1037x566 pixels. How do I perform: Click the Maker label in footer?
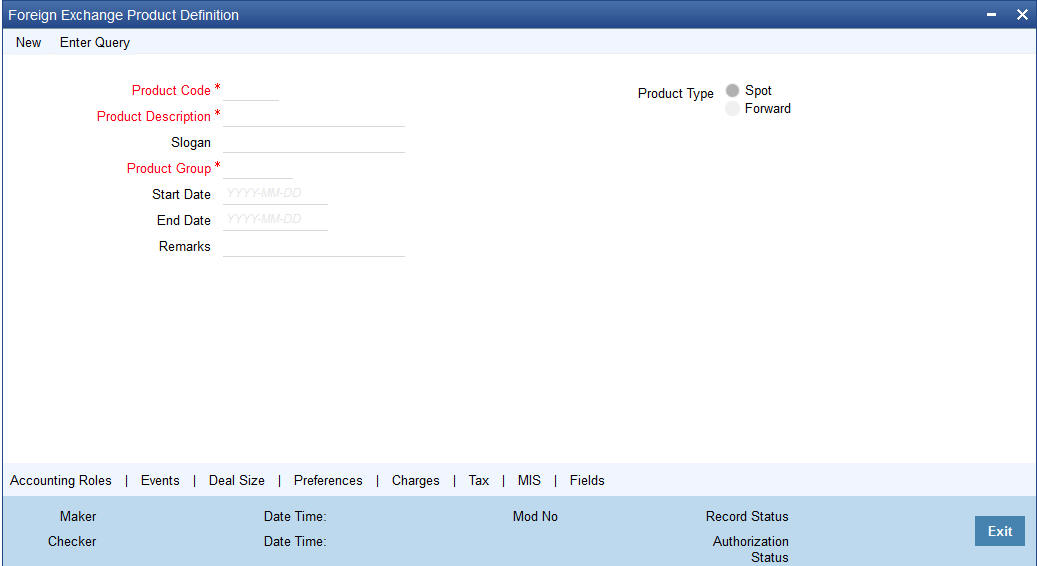pos(78,516)
